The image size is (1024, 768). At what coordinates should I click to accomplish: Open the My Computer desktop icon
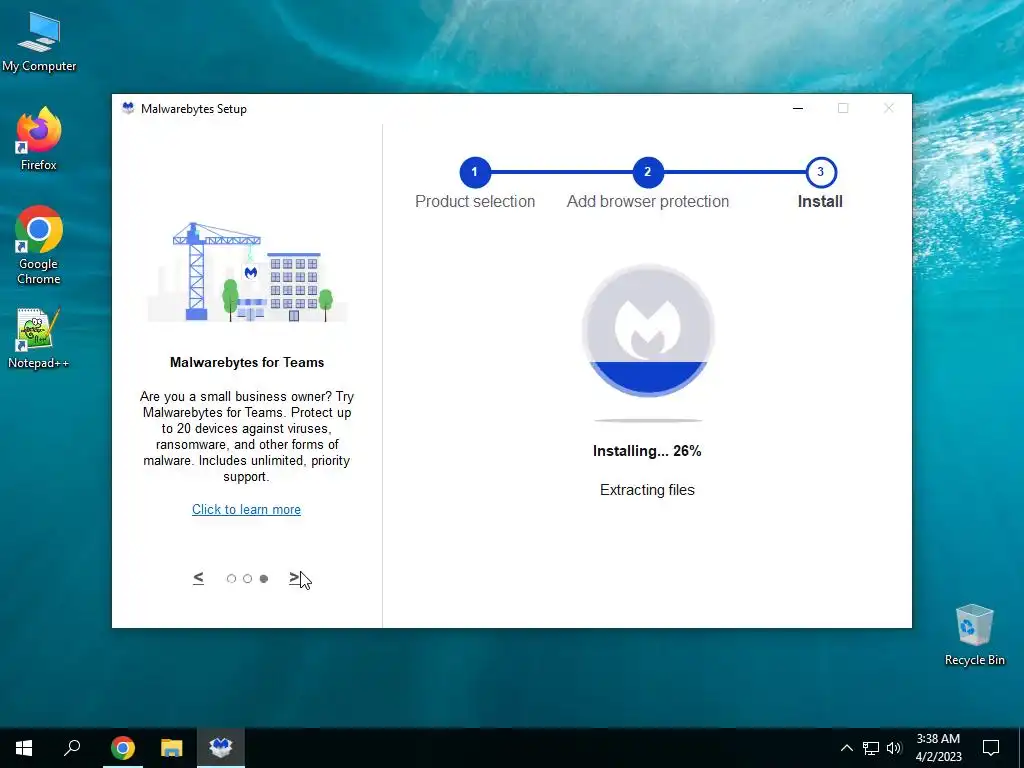39,42
